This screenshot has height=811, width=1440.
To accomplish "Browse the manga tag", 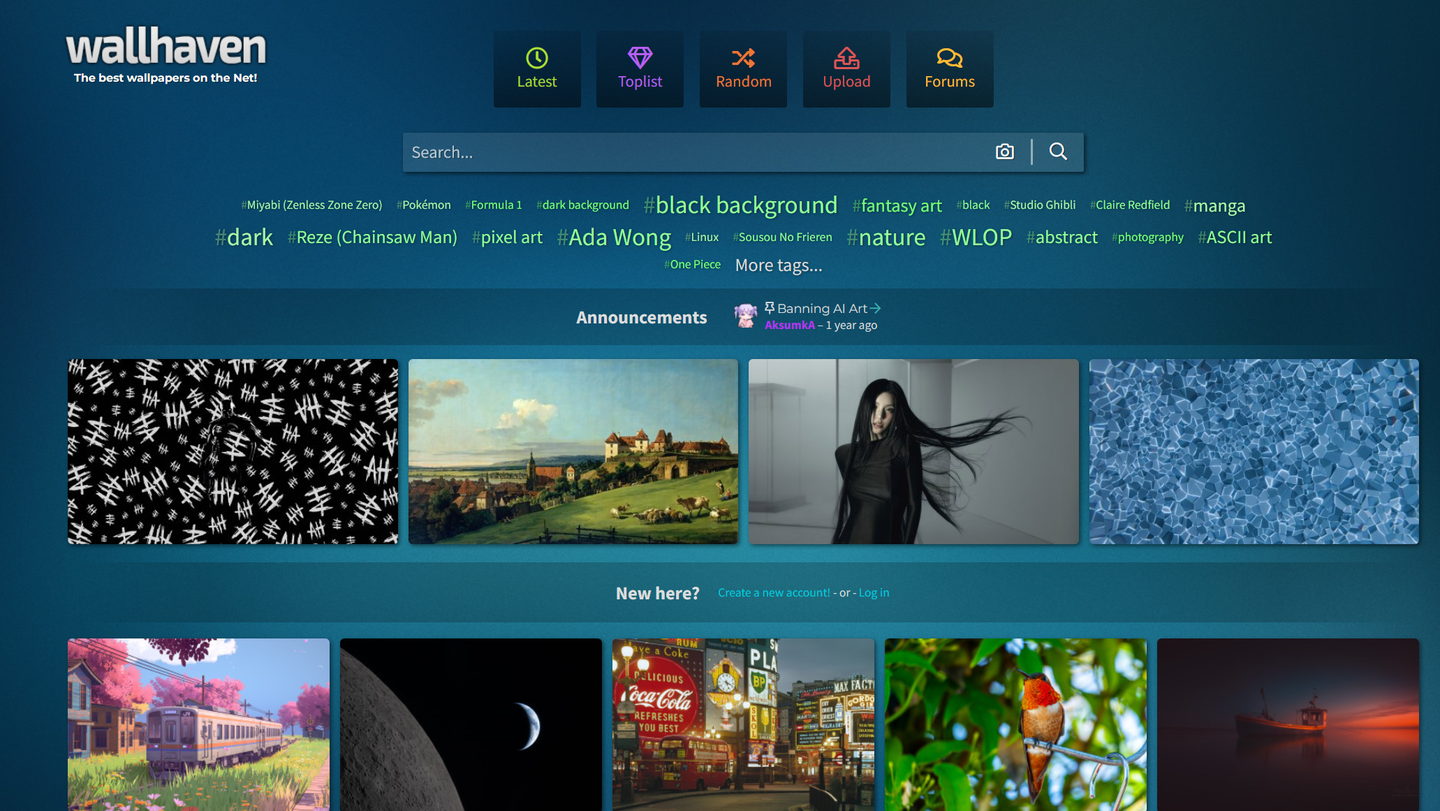I will [x=1215, y=206].
